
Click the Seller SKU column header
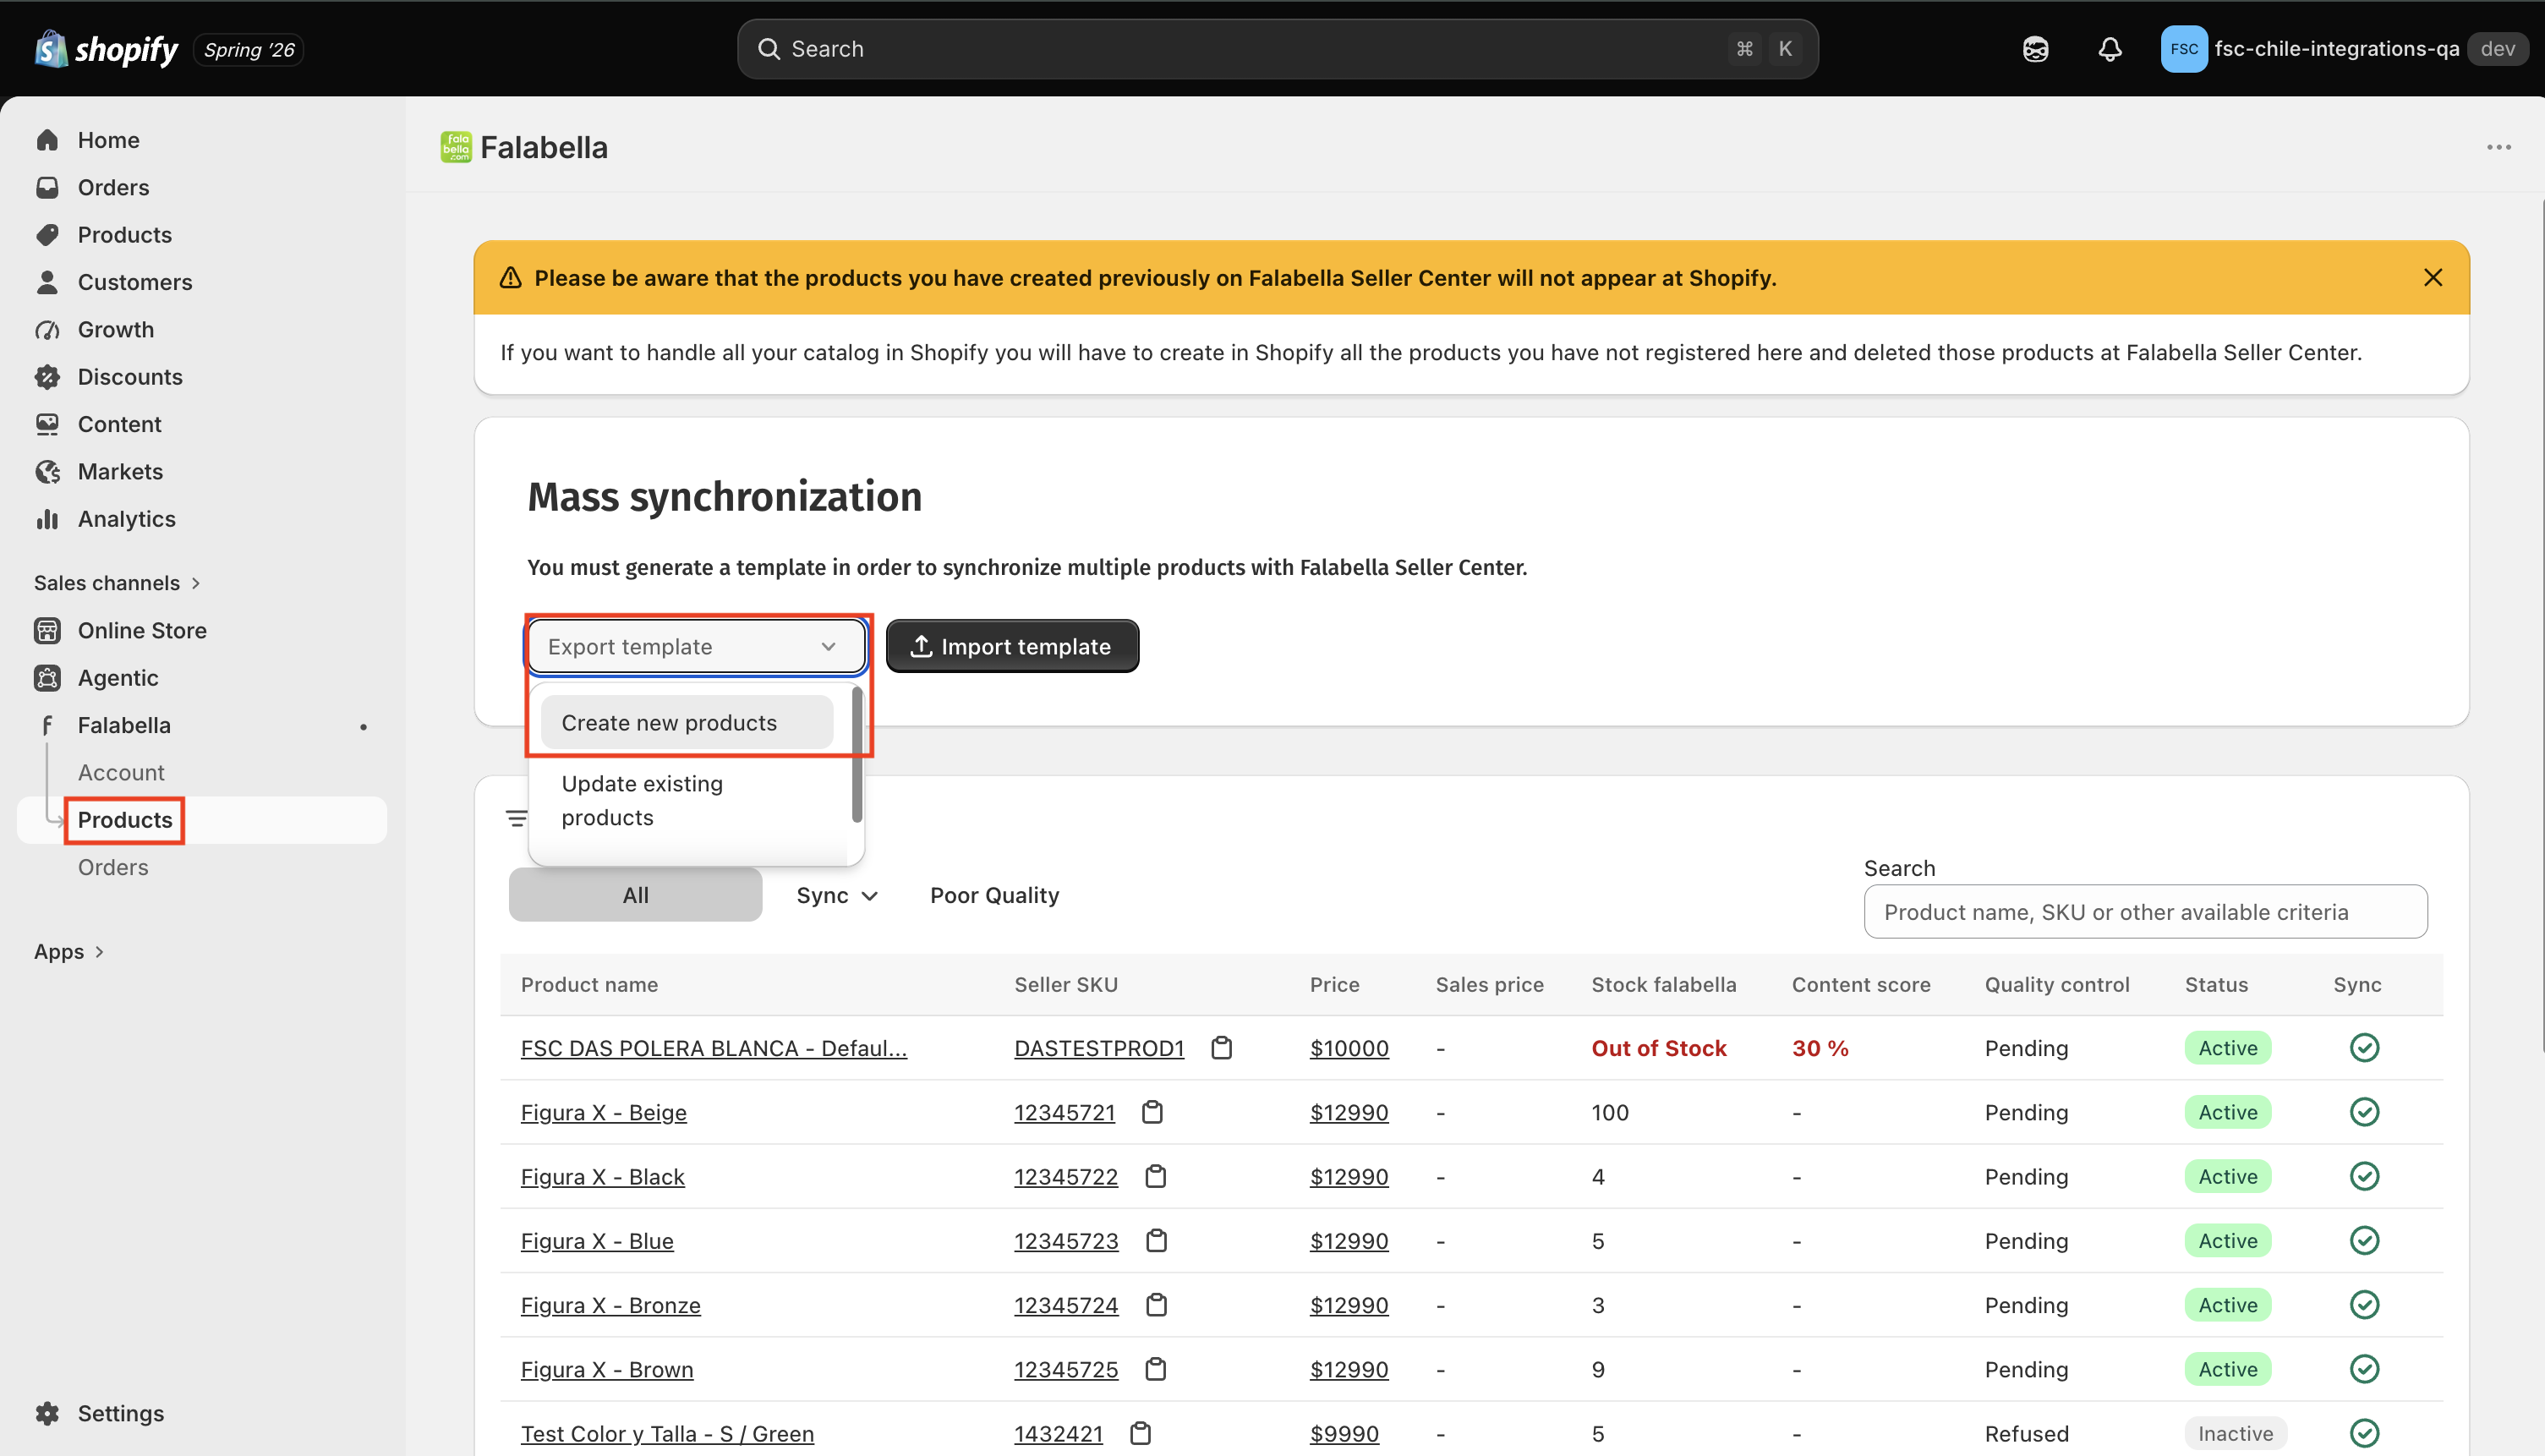[1066, 984]
